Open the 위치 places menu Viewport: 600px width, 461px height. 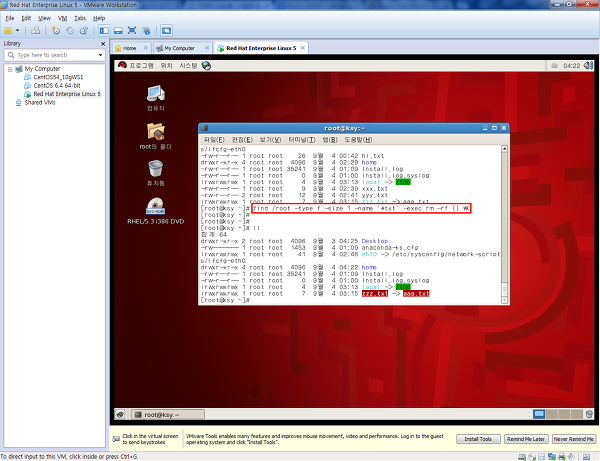(x=166, y=66)
